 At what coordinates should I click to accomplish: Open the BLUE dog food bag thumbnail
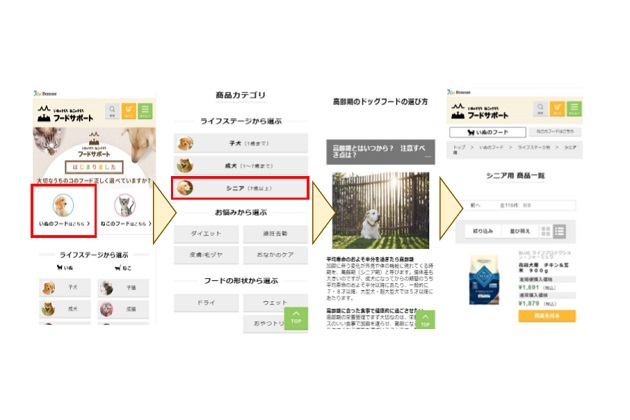[x=485, y=280]
